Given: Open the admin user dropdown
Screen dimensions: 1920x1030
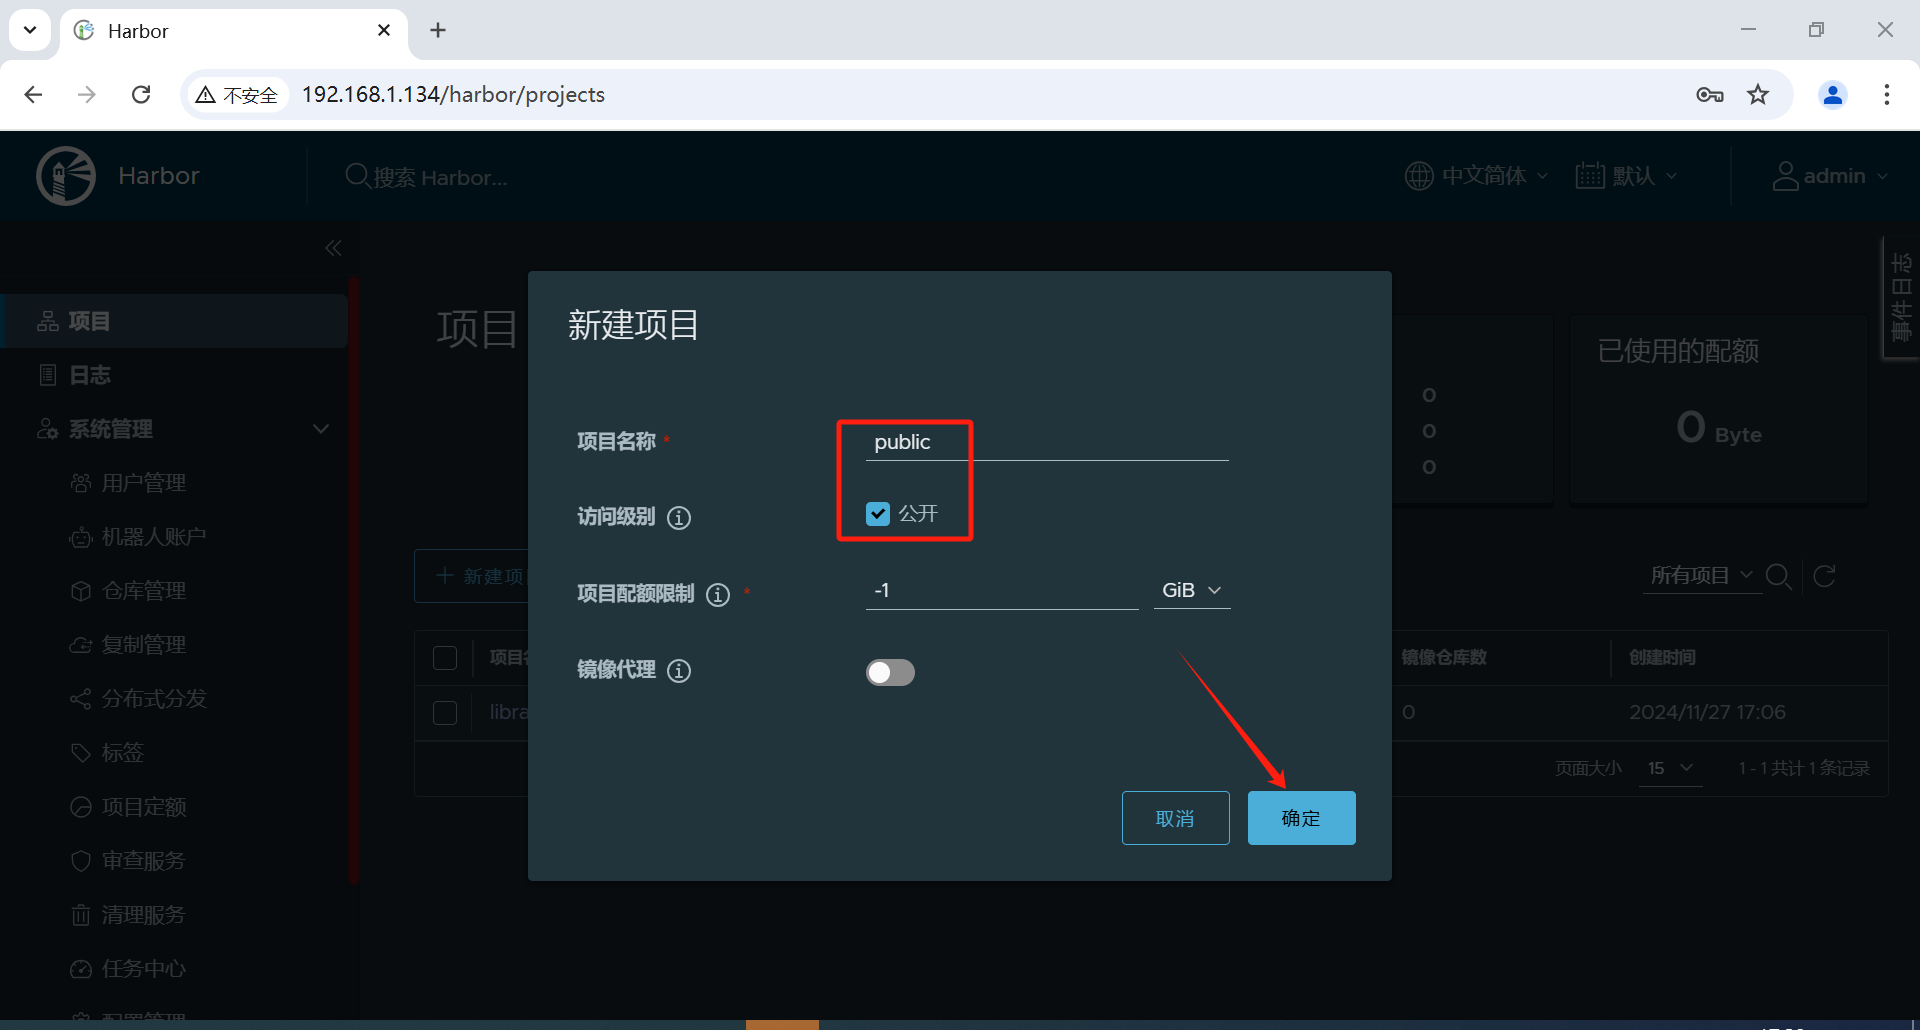Looking at the screenshot, I should [1830, 176].
